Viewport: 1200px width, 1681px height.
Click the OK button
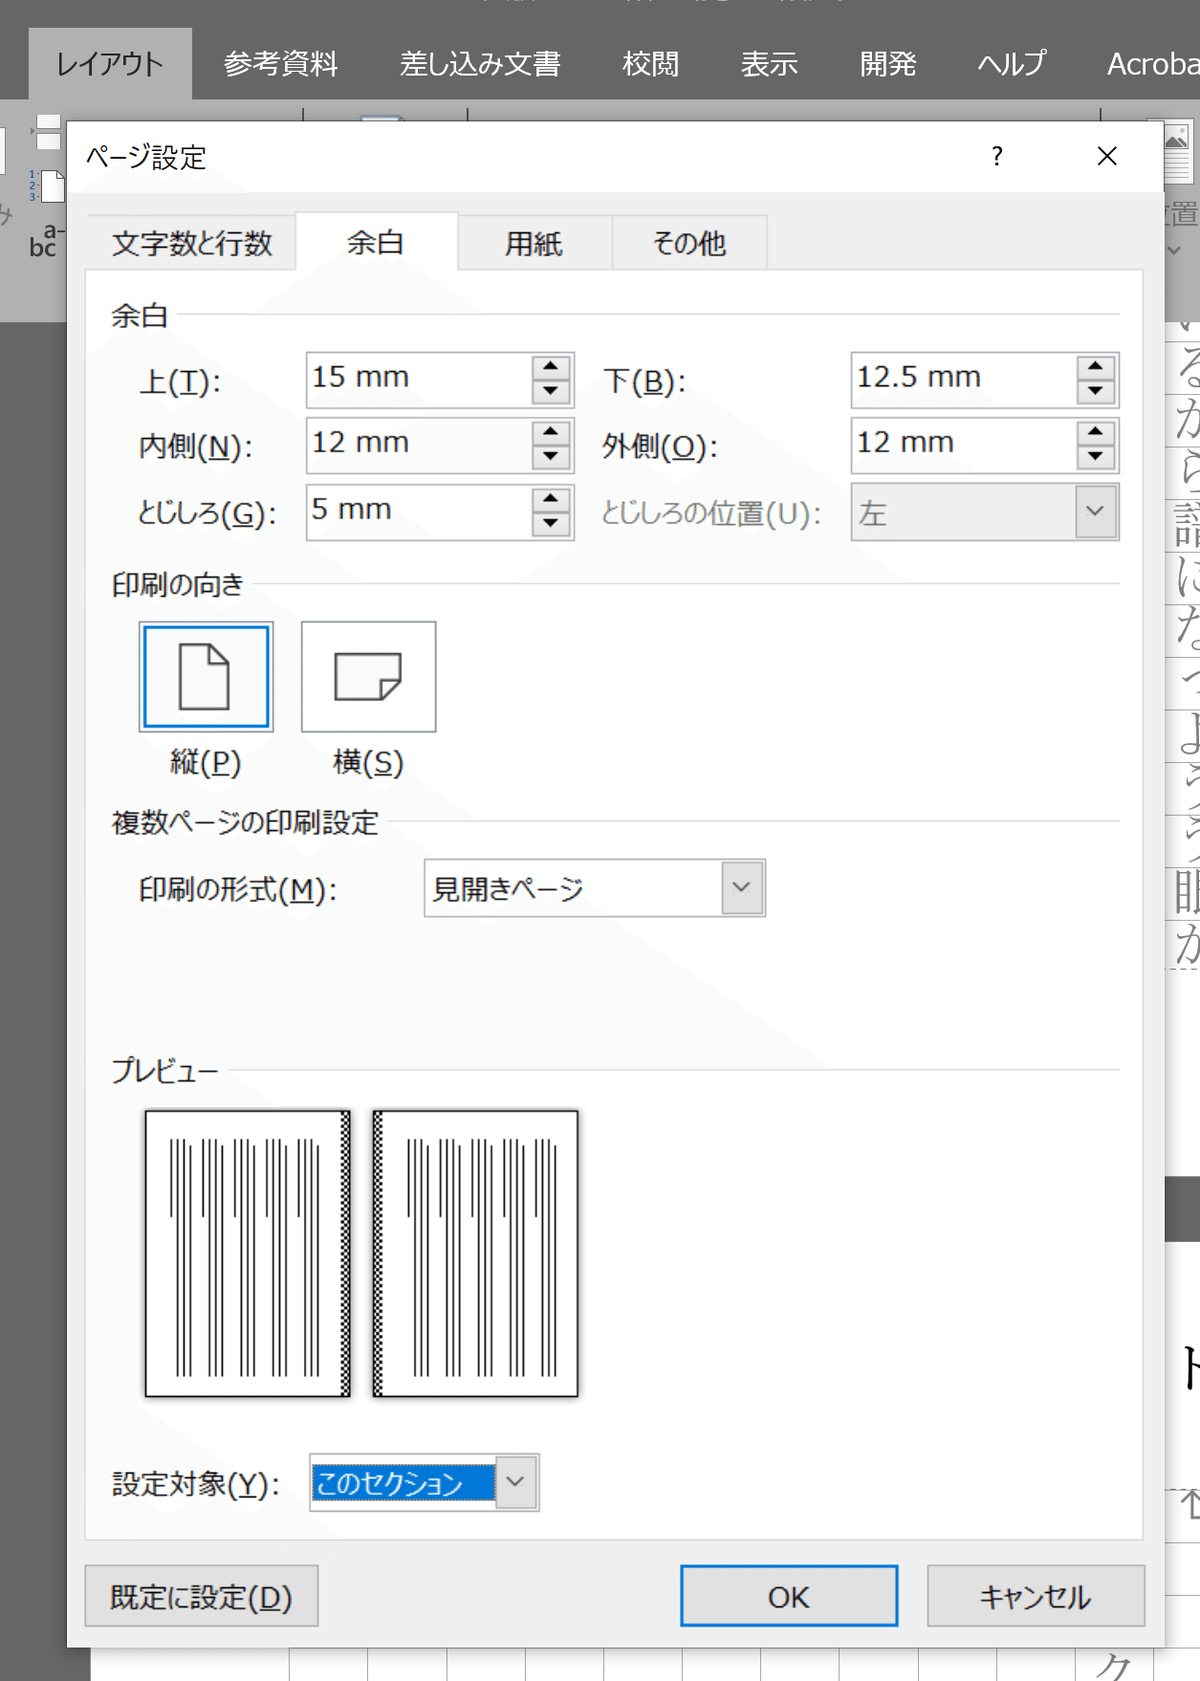pos(789,1596)
